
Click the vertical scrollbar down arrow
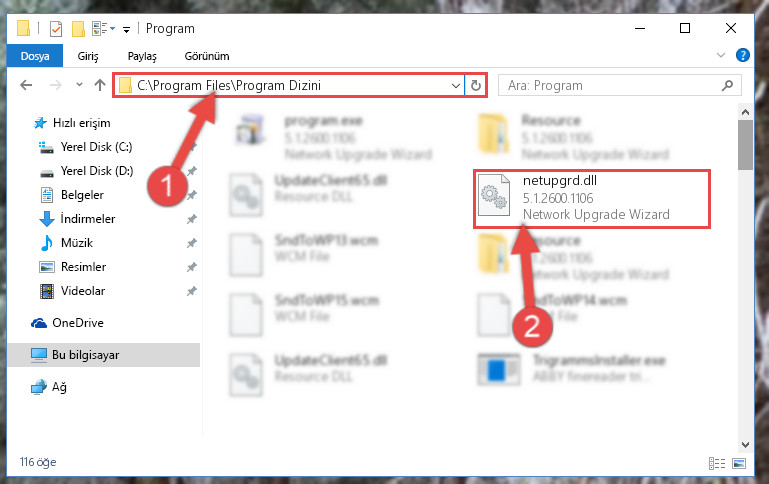(745, 445)
